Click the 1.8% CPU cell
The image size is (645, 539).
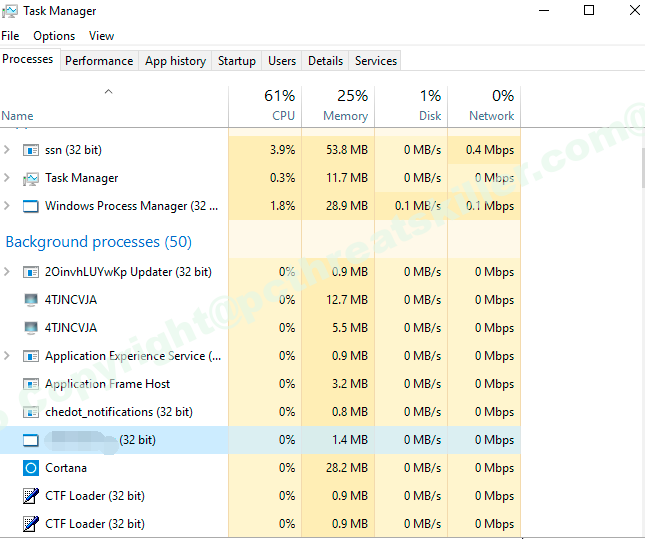(265, 206)
